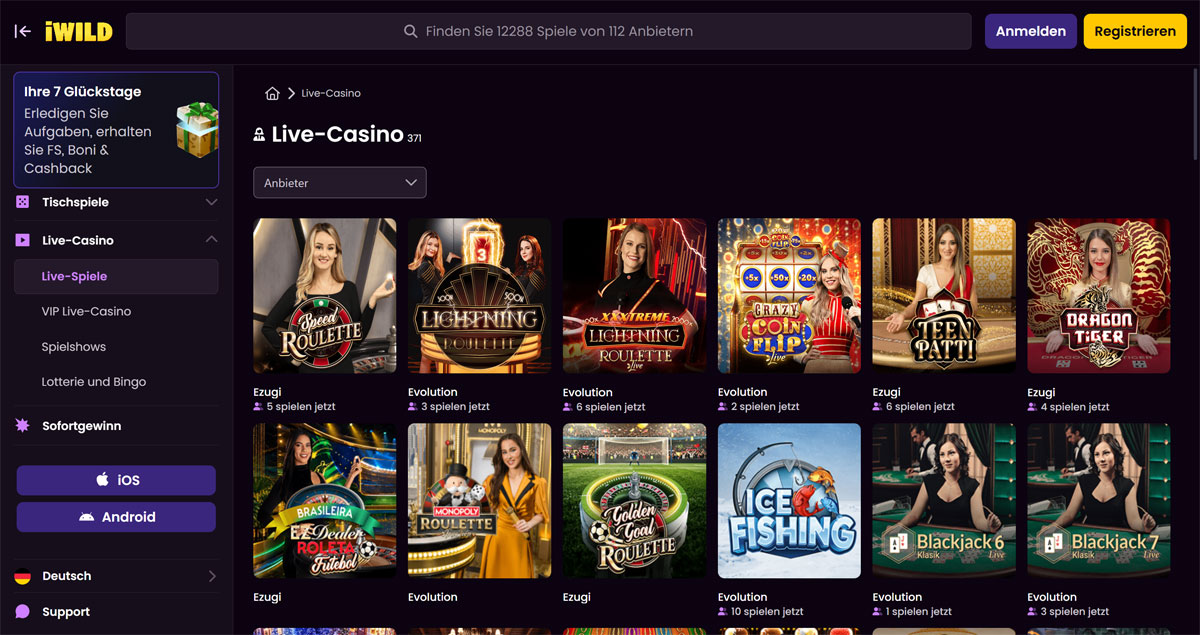The height and width of the screenshot is (635, 1200).
Task: Click the Live-Casino breadcrumb
Action: point(331,93)
